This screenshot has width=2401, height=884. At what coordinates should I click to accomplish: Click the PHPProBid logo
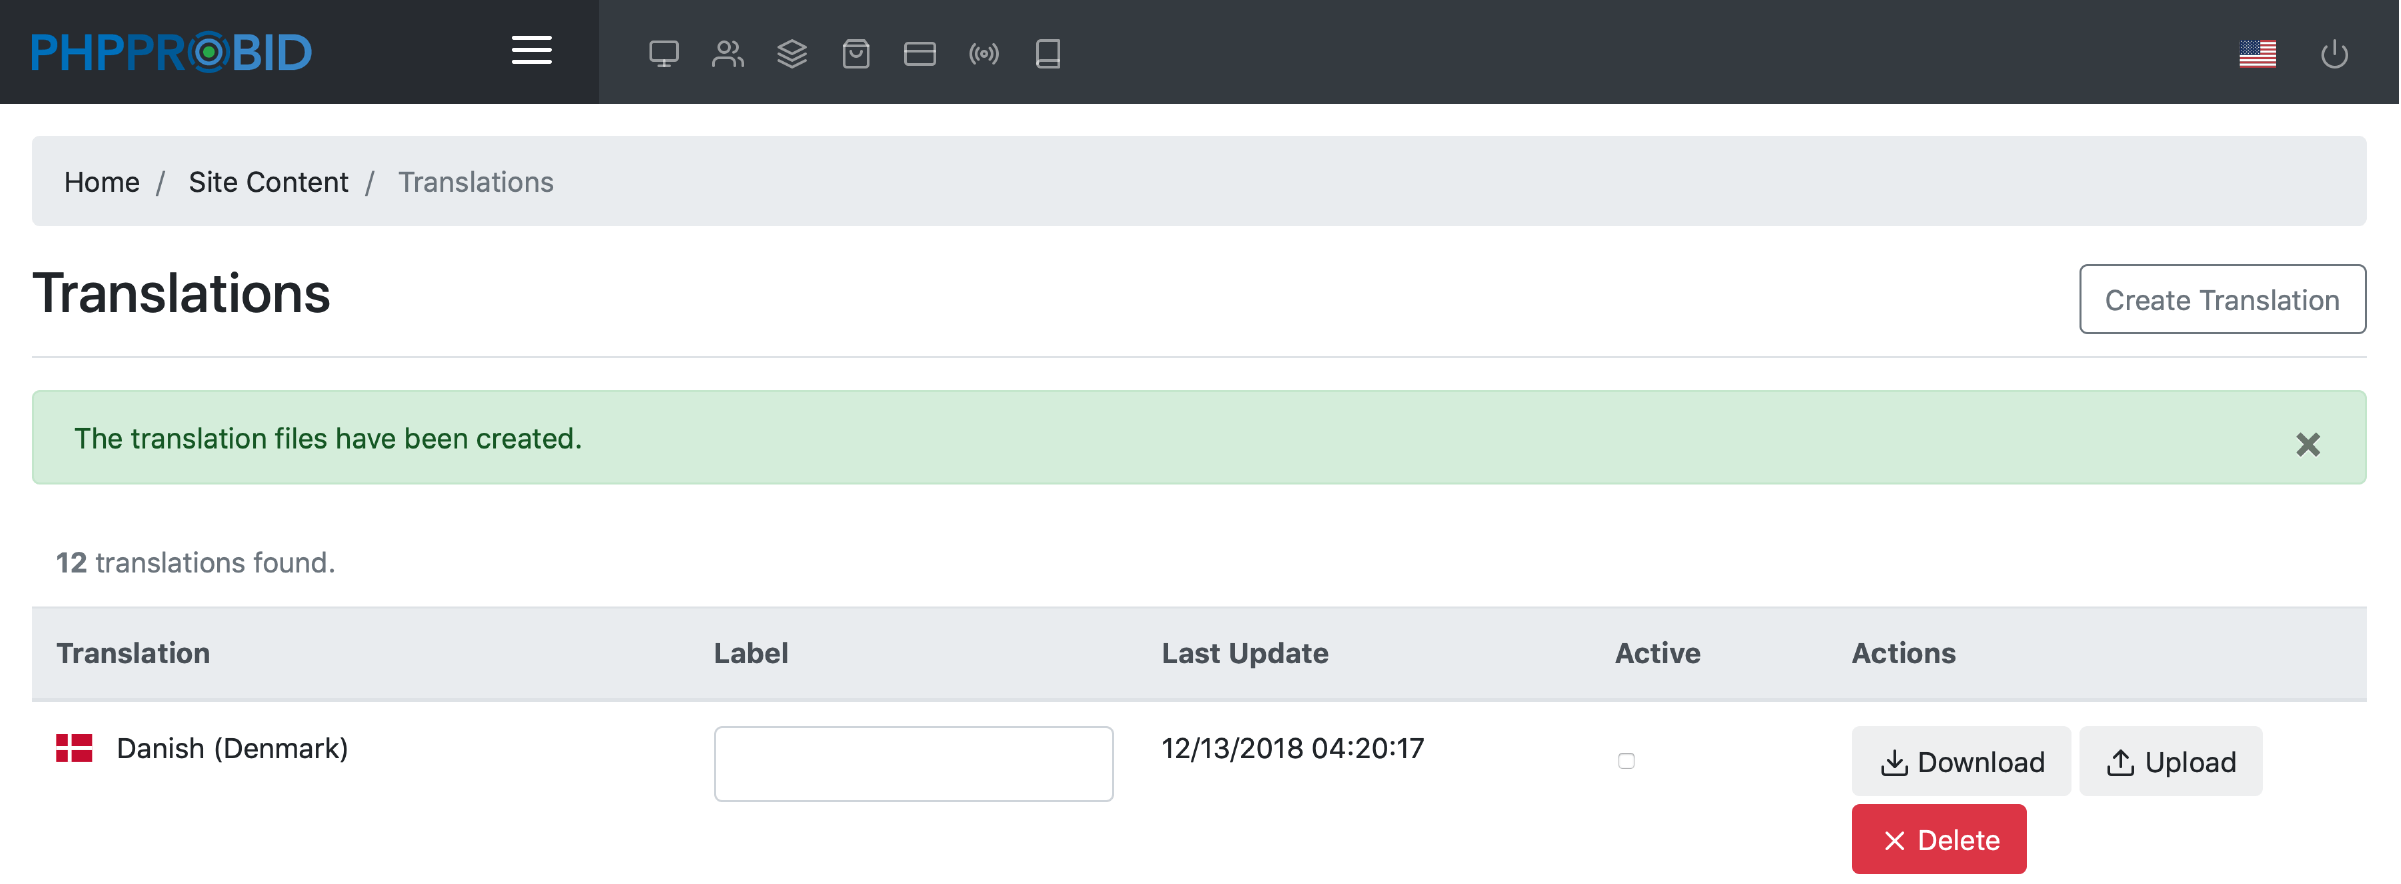point(171,52)
